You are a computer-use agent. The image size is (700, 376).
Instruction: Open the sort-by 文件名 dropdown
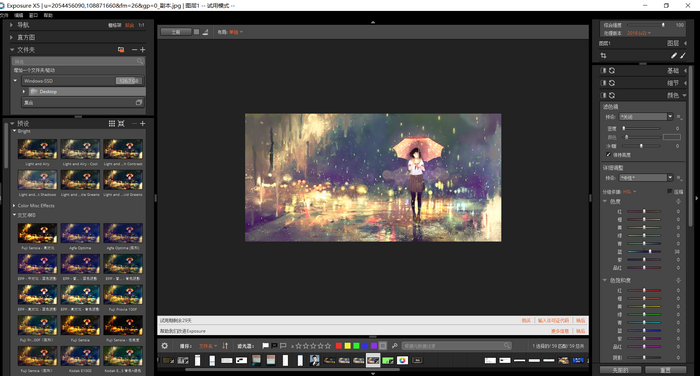tap(208, 346)
